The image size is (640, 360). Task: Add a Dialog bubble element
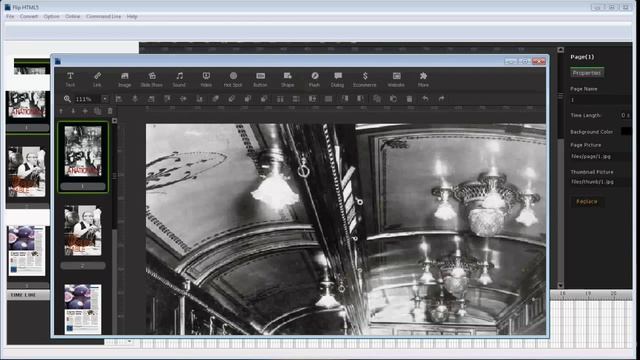coord(338,79)
